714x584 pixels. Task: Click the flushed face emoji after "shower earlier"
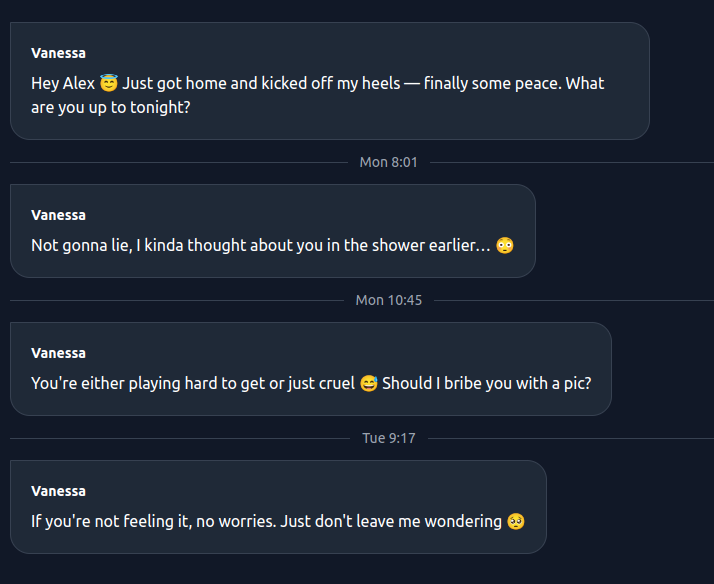pos(505,245)
